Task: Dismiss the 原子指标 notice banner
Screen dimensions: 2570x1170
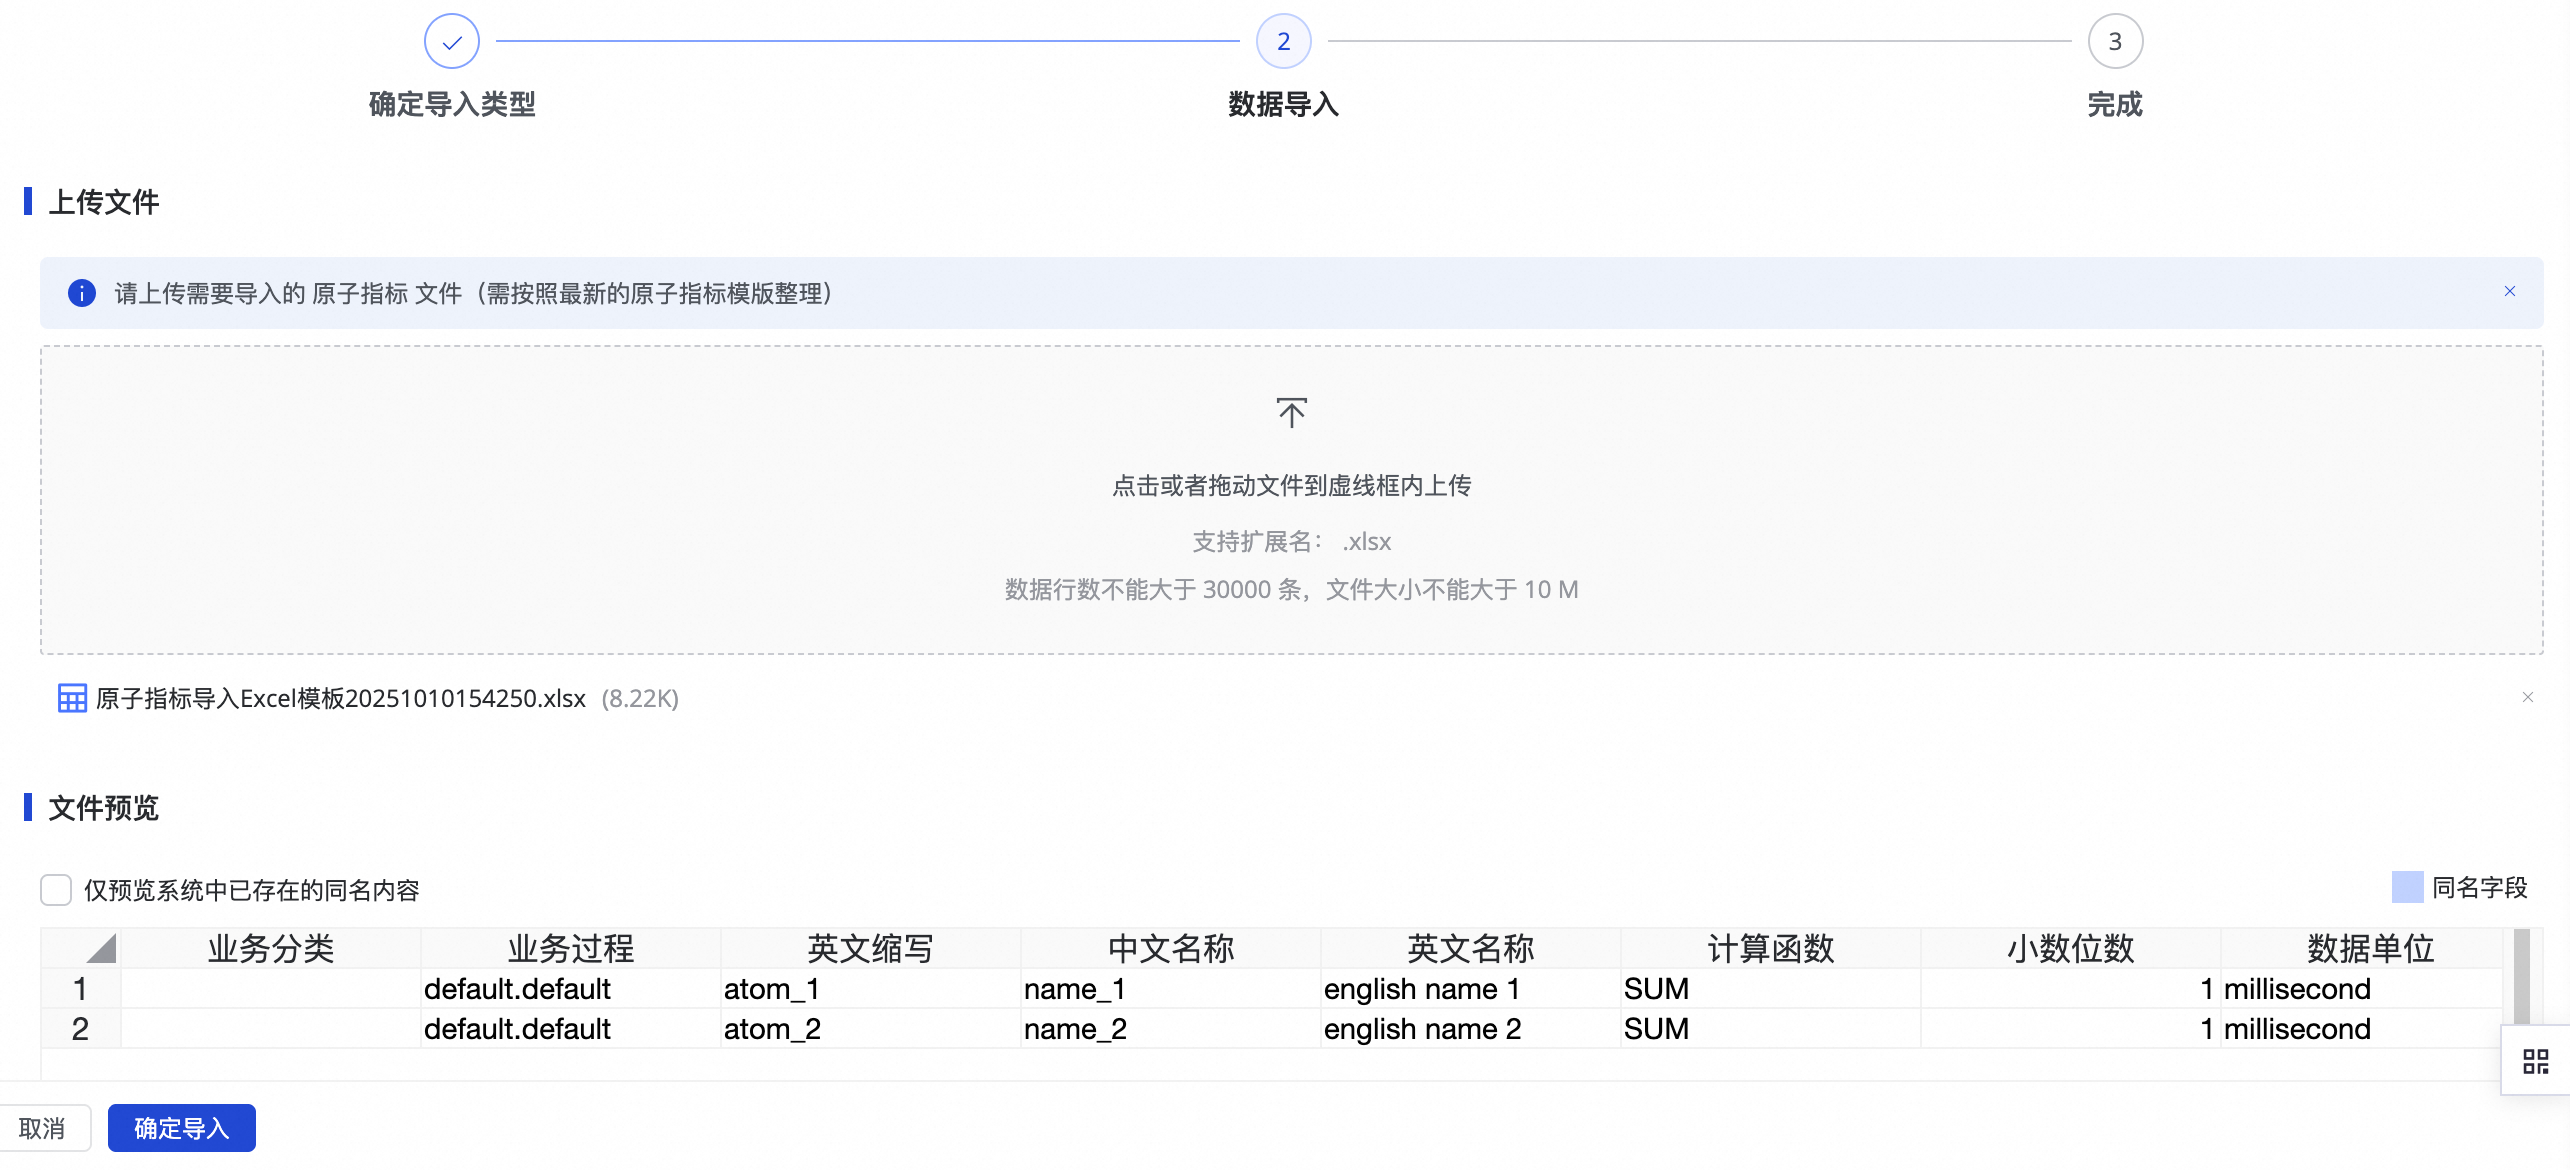Action: click(x=2510, y=291)
